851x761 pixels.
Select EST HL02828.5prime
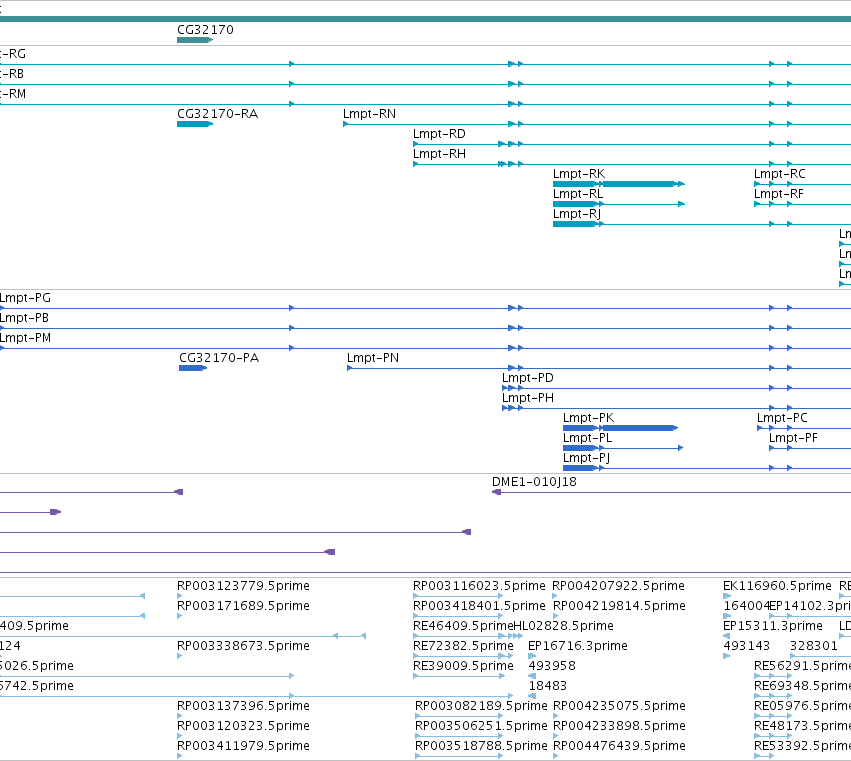pyautogui.click(x=564, y=626)
